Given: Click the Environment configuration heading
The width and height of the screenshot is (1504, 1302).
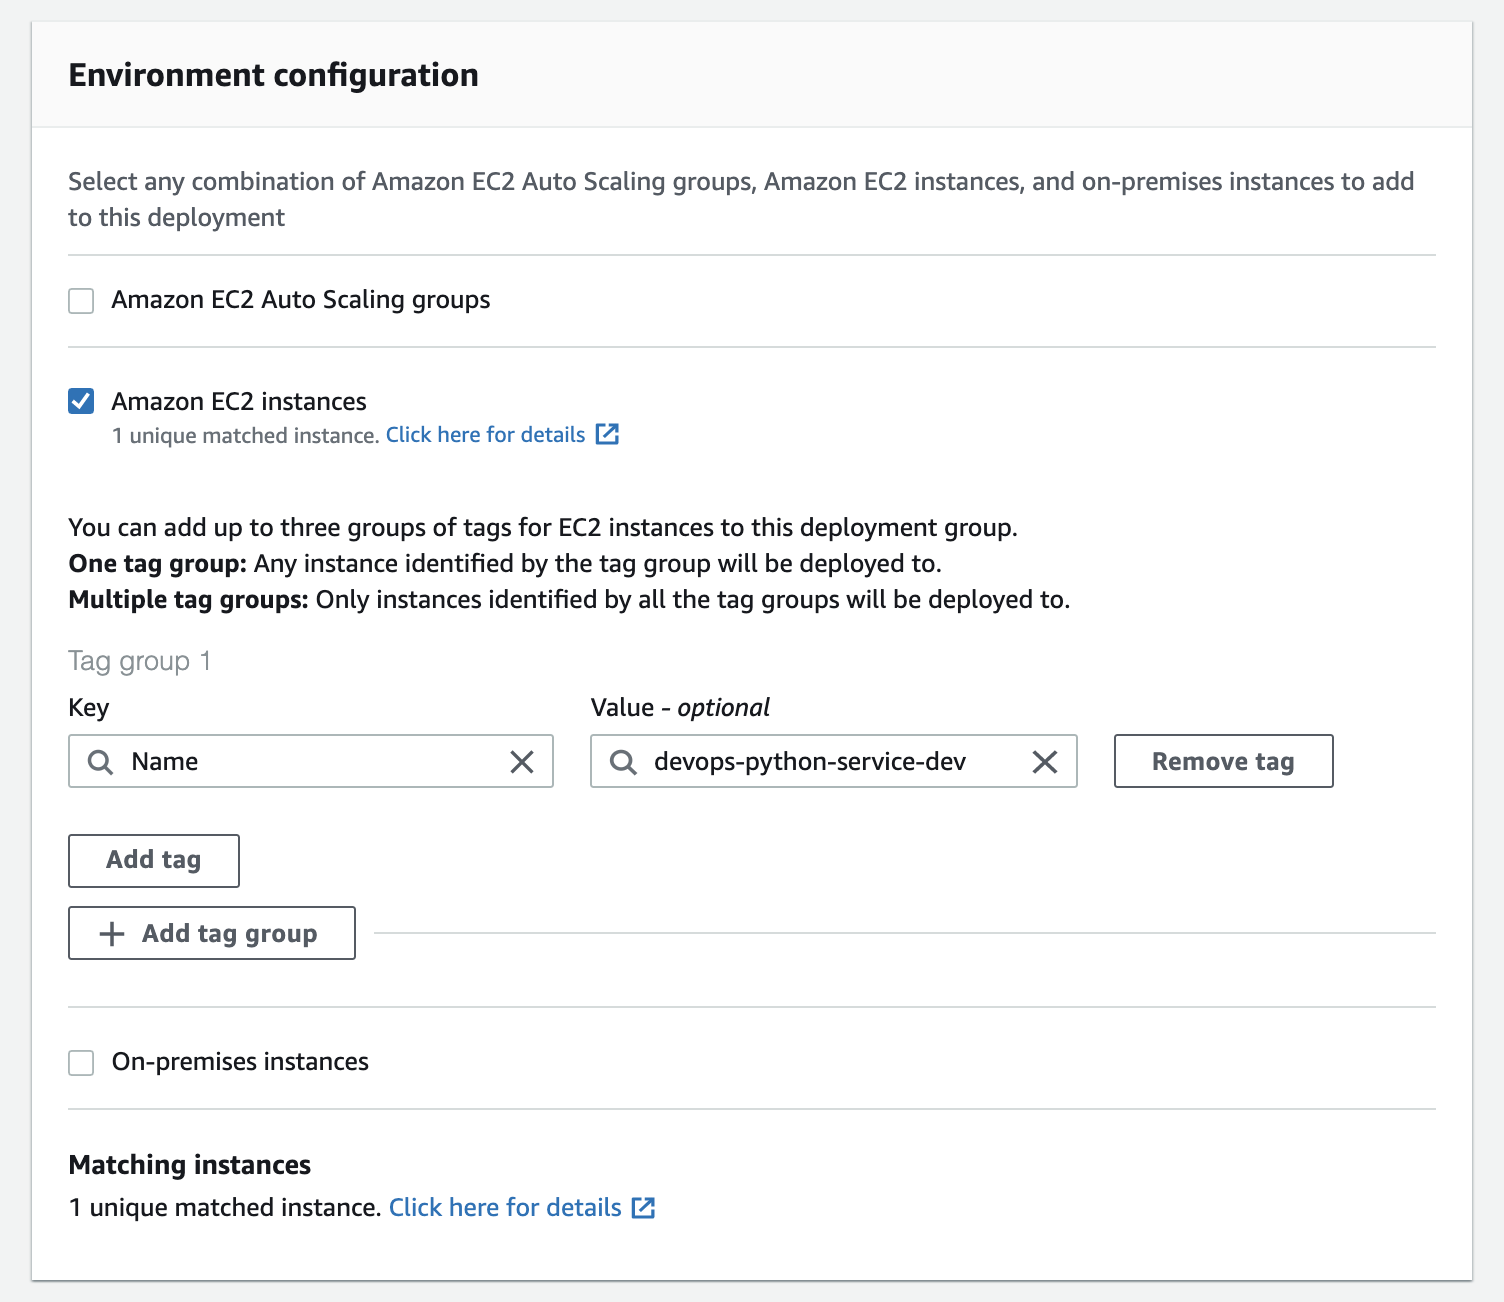Looking at the screenshot, I should [274, 75].
